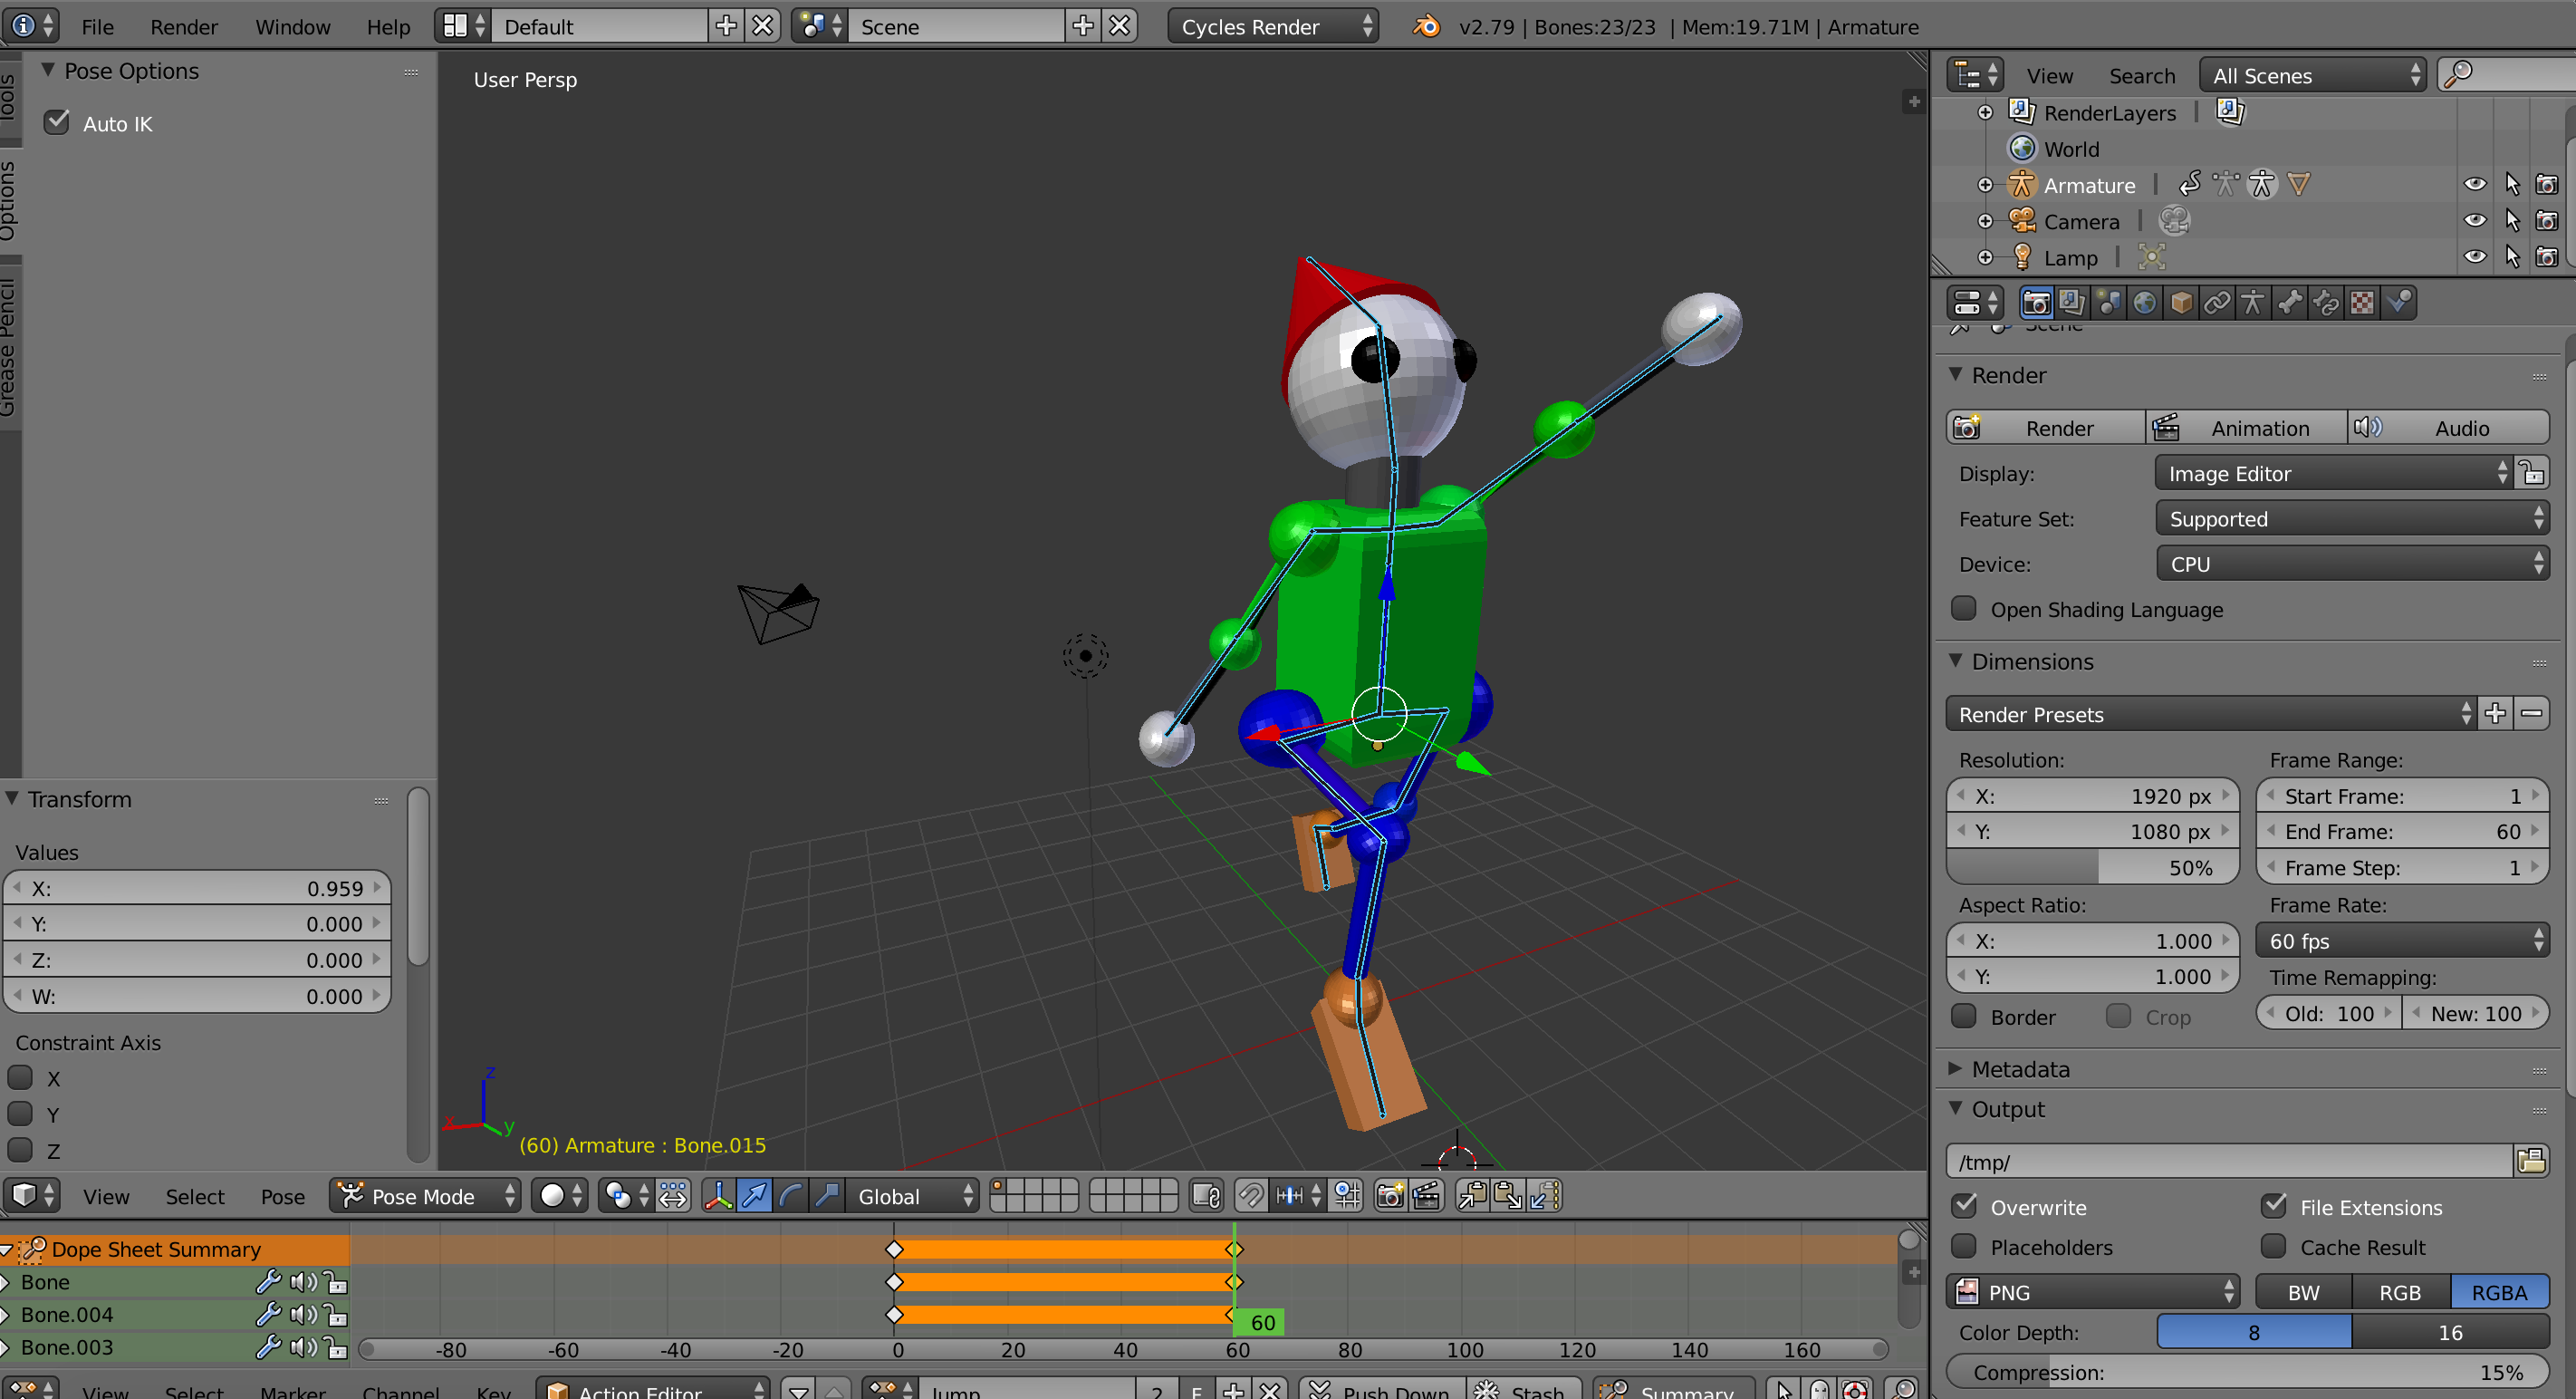Open the Physics properties tab icon
The image size is (2576, 1399).
pyautogui.click(x=2398, y=302)
